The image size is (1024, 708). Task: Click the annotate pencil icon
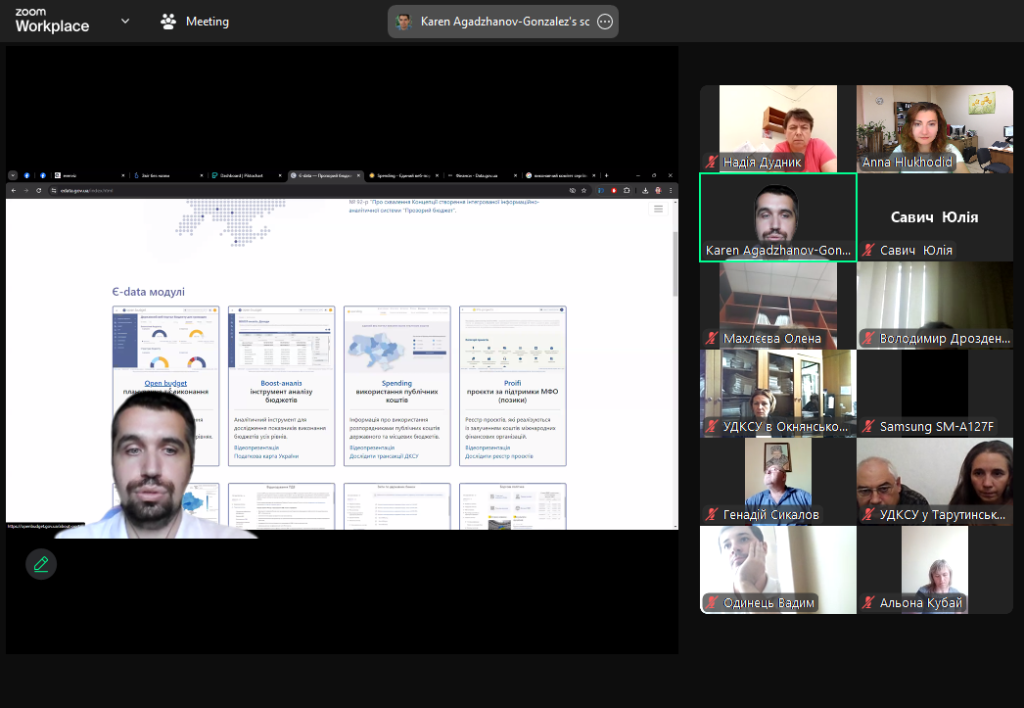pyautogui.click(x=41, y=564)
